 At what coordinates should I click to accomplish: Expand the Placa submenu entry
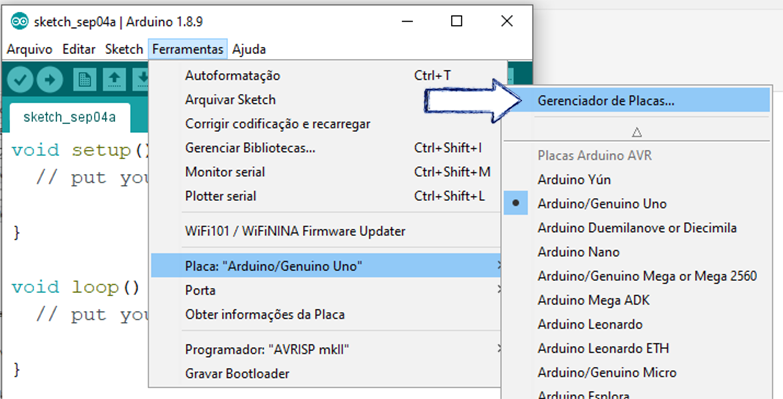coord(326,266)
